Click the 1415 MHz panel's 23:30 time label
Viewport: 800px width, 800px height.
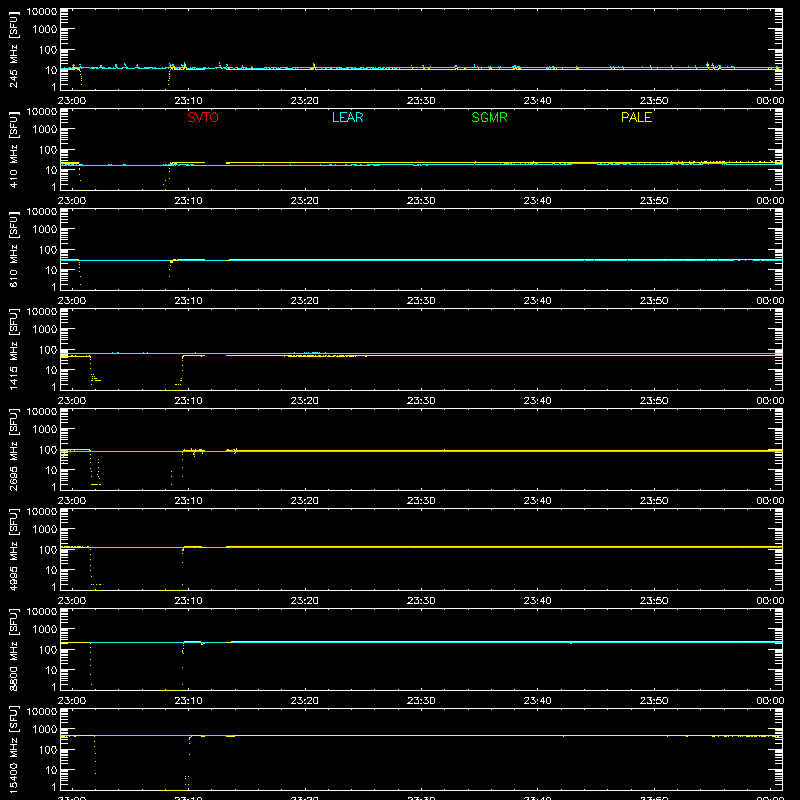(421, 401)
